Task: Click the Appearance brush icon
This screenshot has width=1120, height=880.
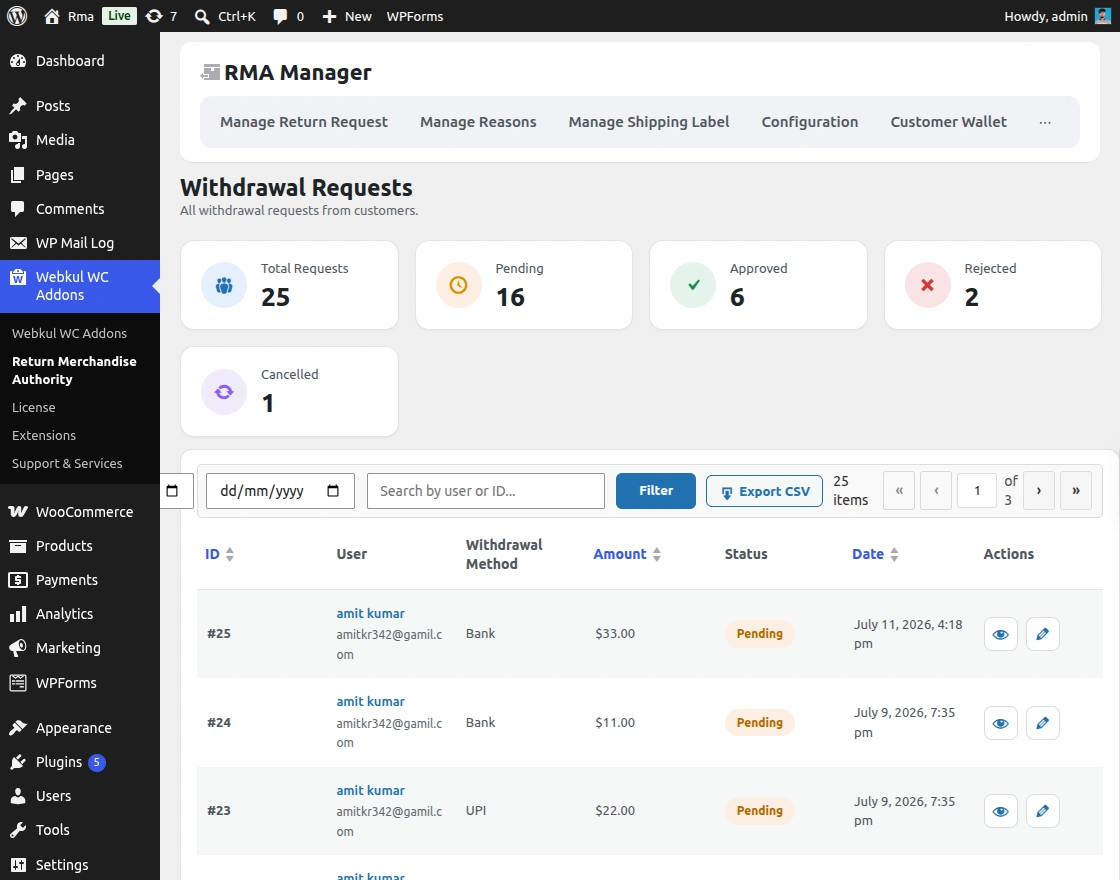Action: (18, 728)
